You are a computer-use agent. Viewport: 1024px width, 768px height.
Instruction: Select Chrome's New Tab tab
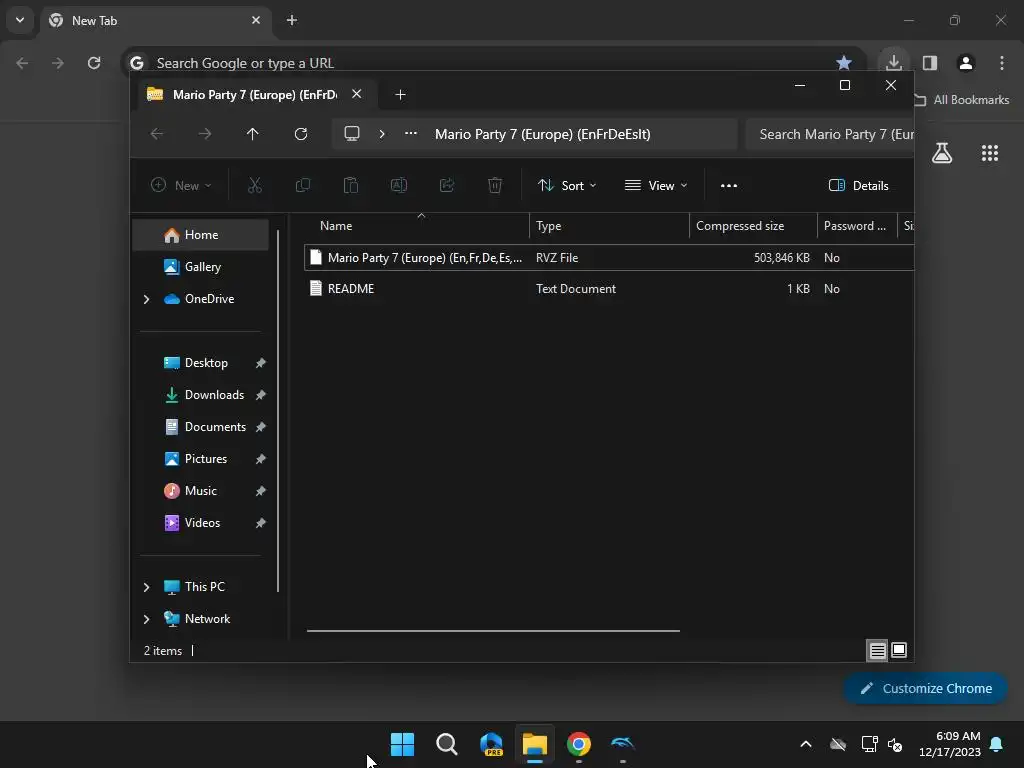(x=155, y=20)
